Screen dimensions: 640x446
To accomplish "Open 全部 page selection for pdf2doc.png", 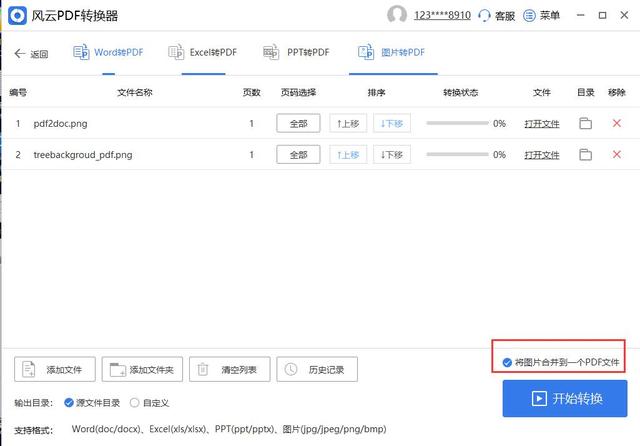I will click(x=298, y=123).
